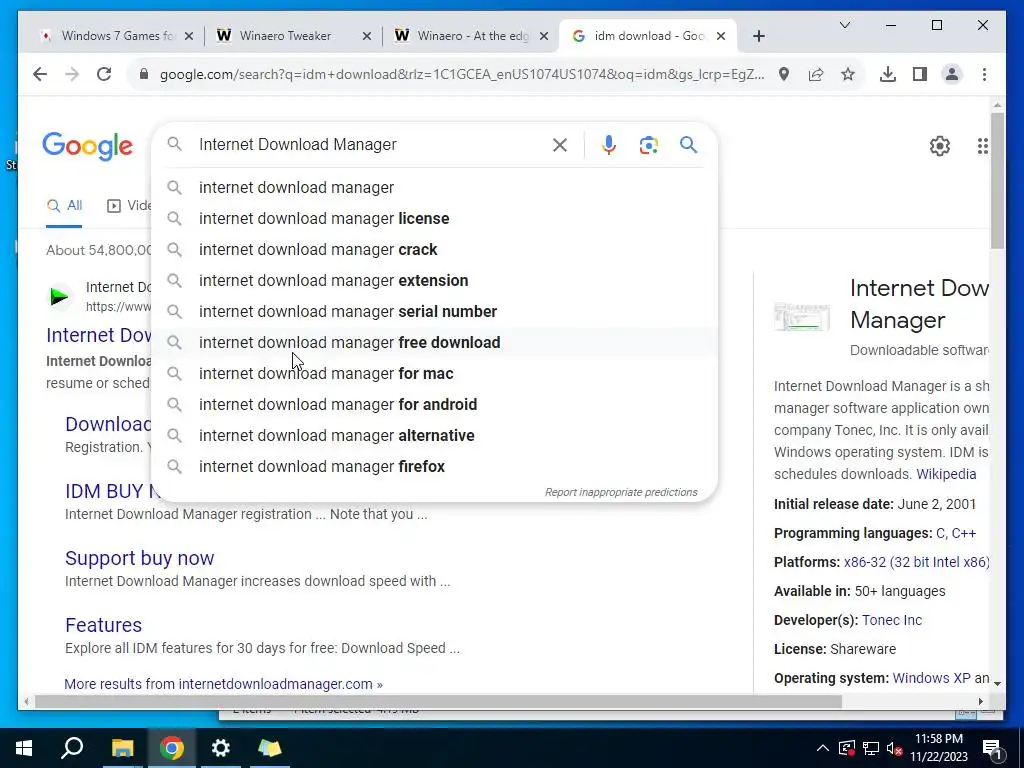Click the Chrome address bar URL
1024x768 pixels.
pyautogui.click(x=462, y=74)
